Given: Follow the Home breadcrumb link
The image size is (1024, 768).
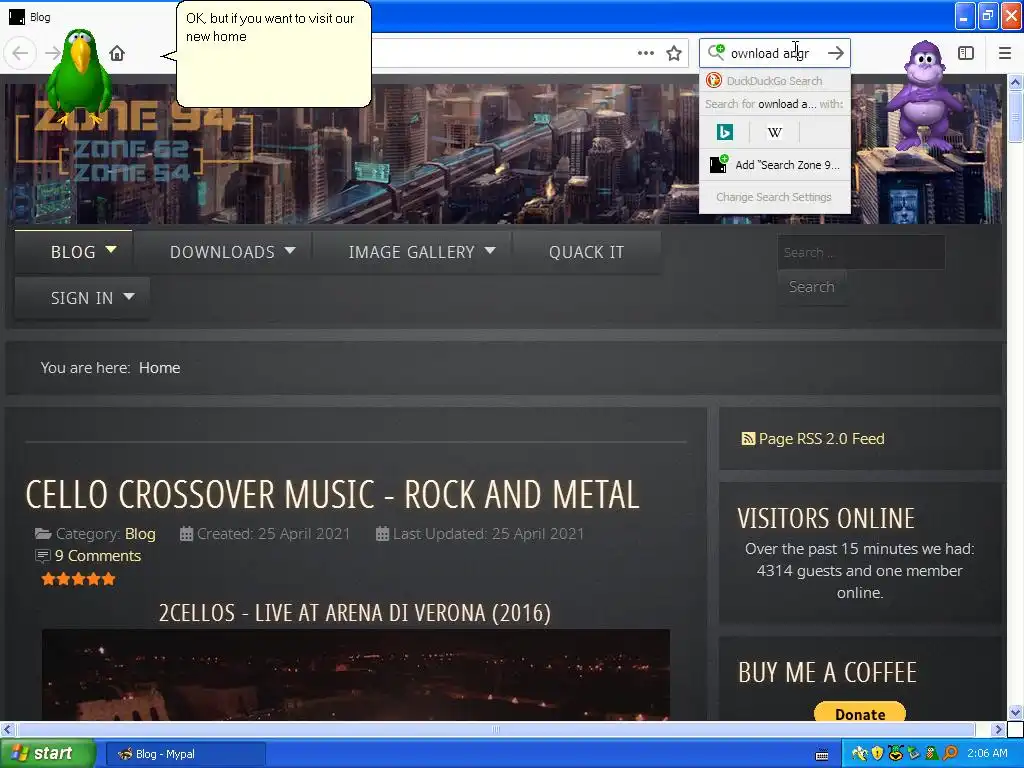Looking at the screenshot, I should [x=159, y=368].
